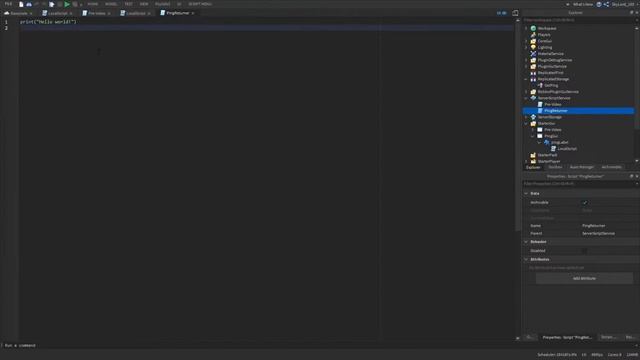Close the PingReturner script tab

tap(193, 13)
